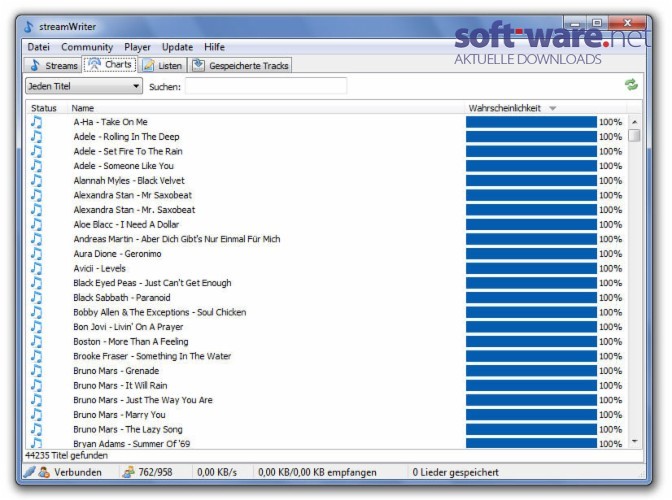Select the row Bruno Mars - Just The Way You Are
Viewport: 672px width, 500px height.
point(327,400)
